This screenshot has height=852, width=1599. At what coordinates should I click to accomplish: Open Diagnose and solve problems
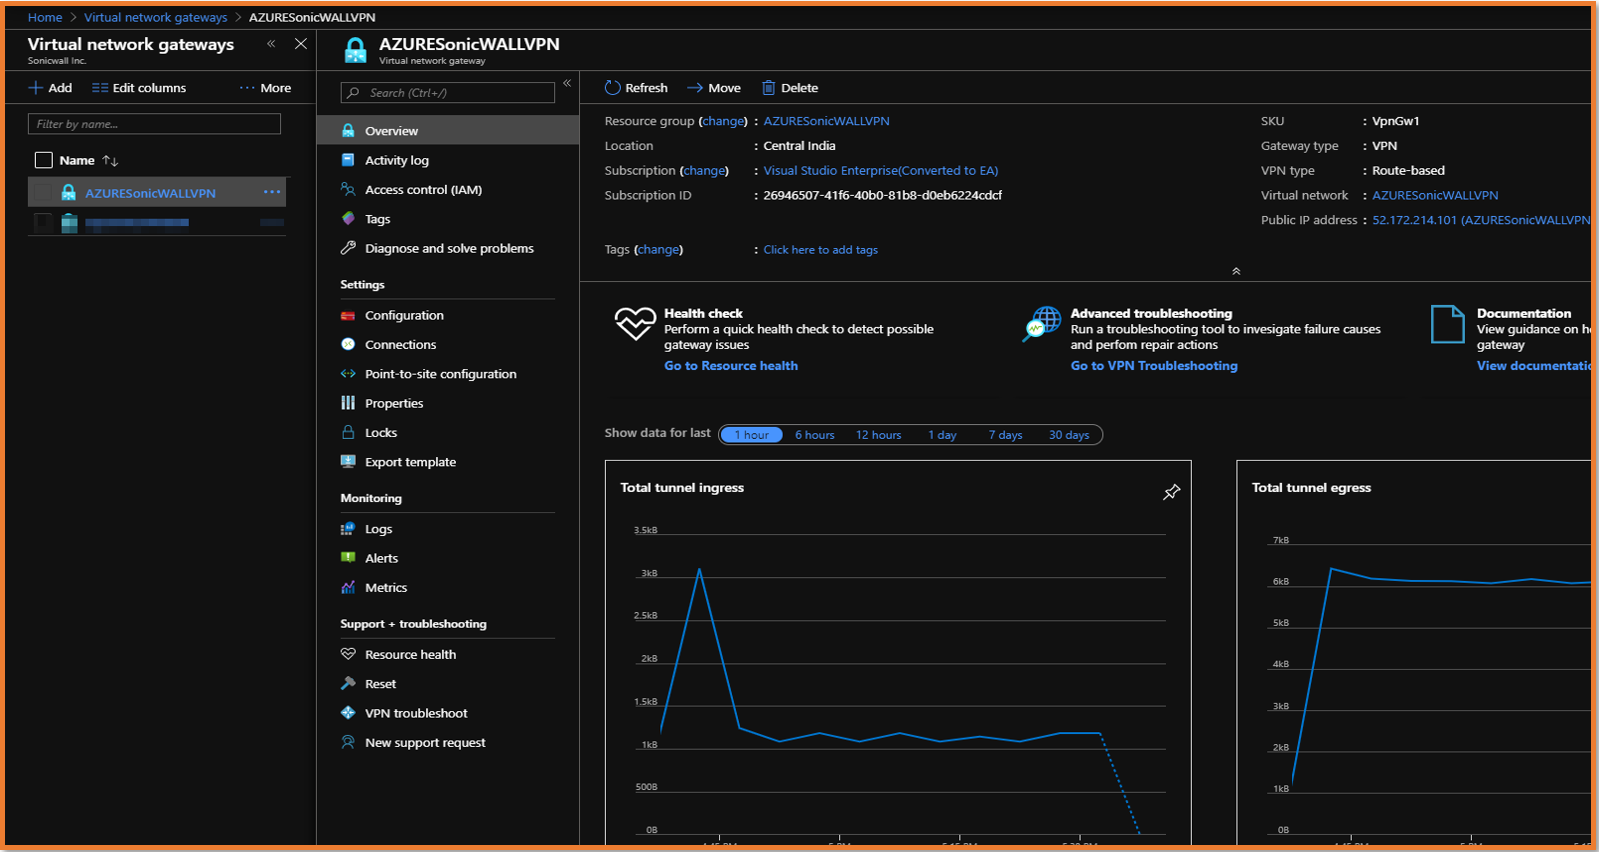click(x=449, y=248)
